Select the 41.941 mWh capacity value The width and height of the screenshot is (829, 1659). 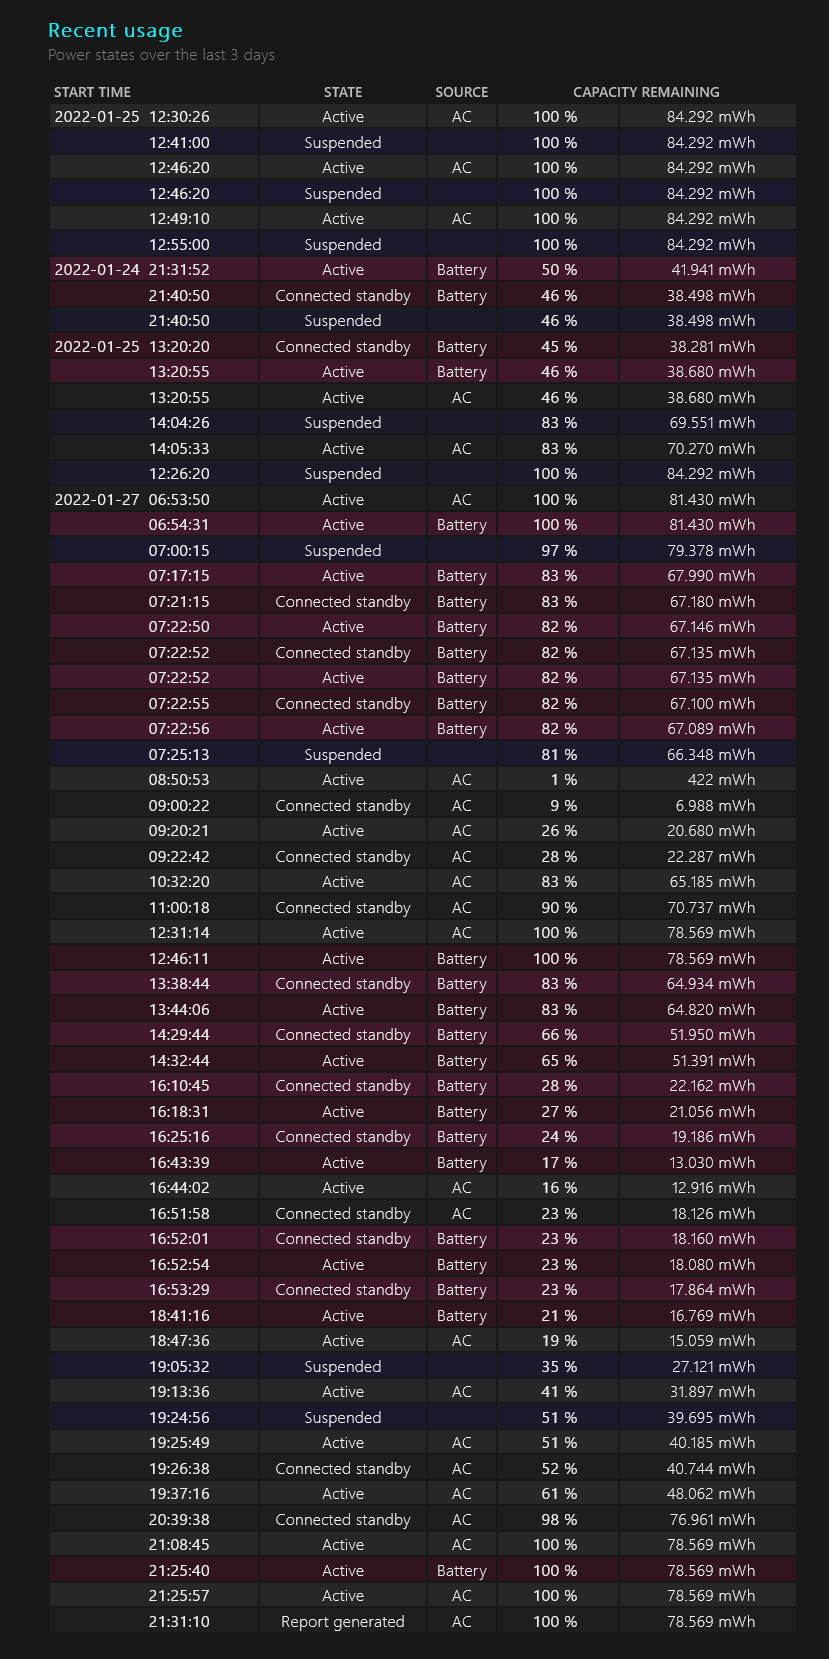click(712, 270)
